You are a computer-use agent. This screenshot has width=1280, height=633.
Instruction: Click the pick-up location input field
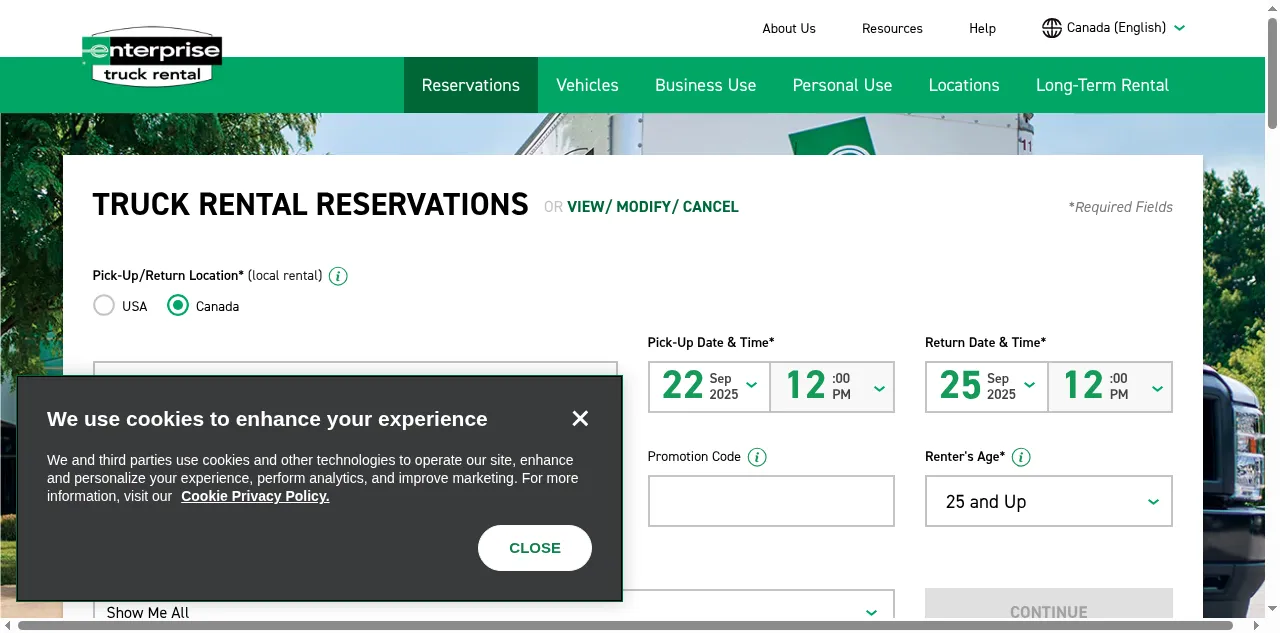coord(355,370)
